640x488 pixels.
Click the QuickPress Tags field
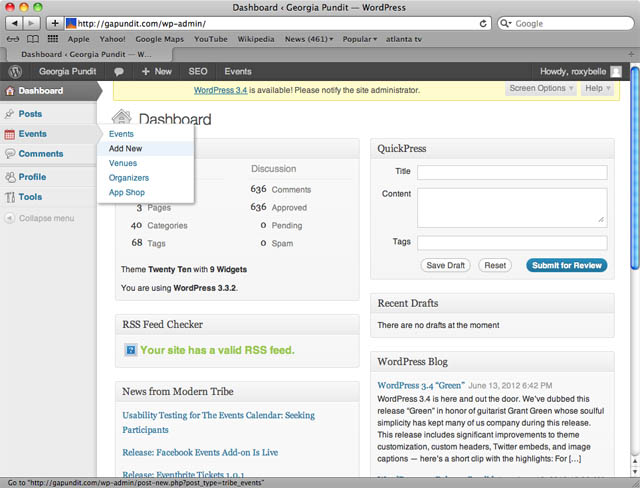coord(512,243)
